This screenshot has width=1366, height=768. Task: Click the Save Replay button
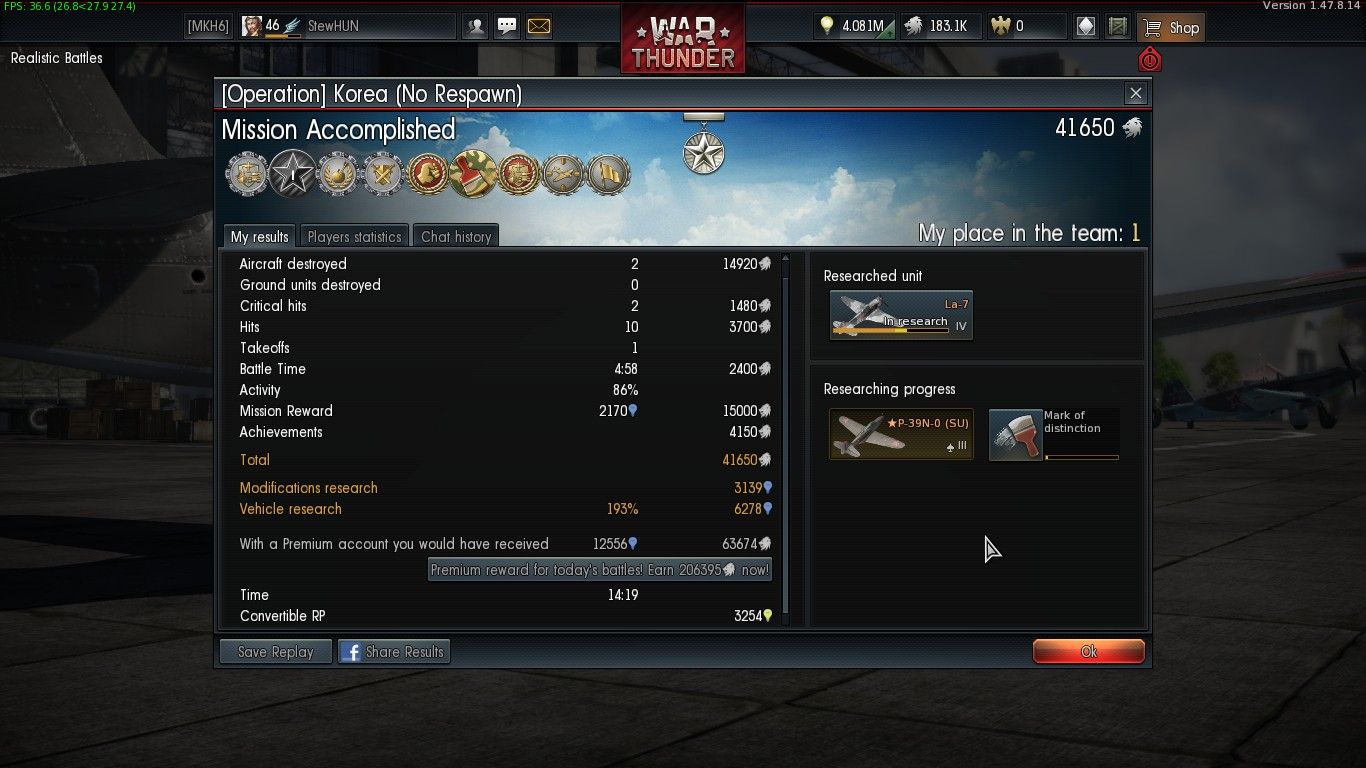click(x=276, y=652)
